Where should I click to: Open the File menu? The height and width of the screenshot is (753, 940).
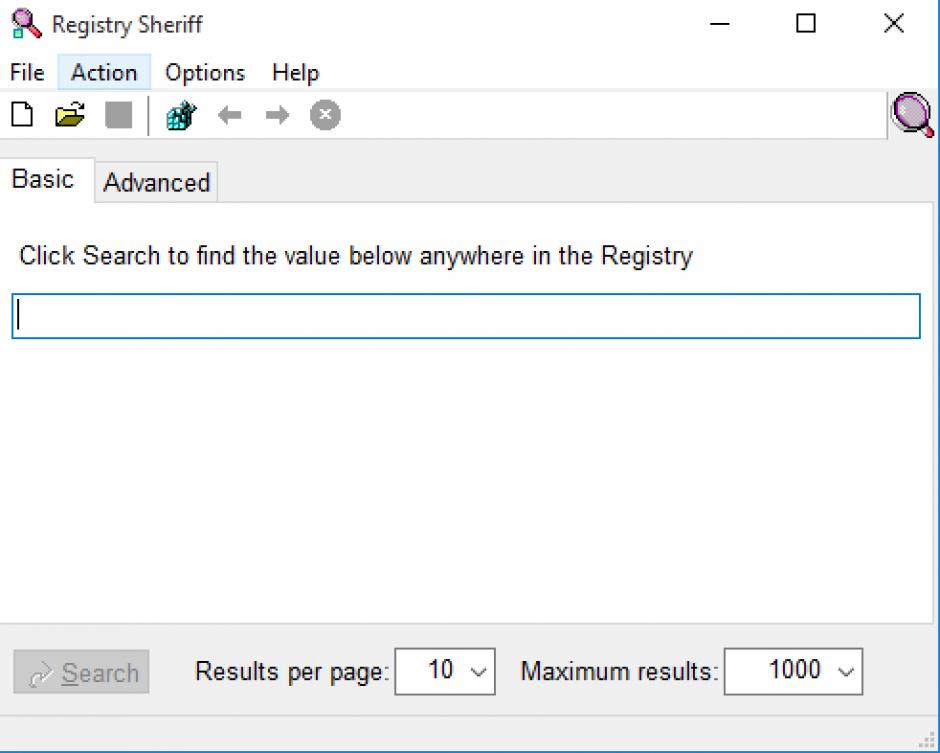28,73
